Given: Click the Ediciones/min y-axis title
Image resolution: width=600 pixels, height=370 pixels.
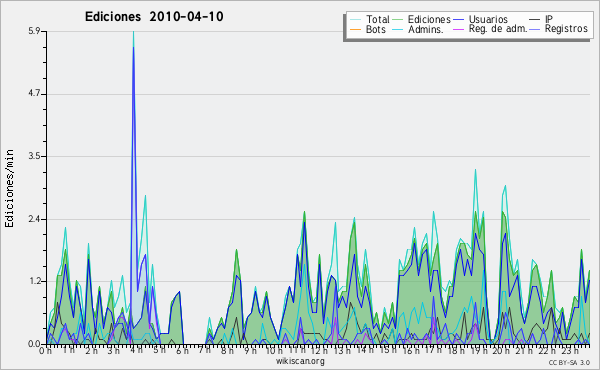Looking at the screenshot, I should tap(9, 188).
